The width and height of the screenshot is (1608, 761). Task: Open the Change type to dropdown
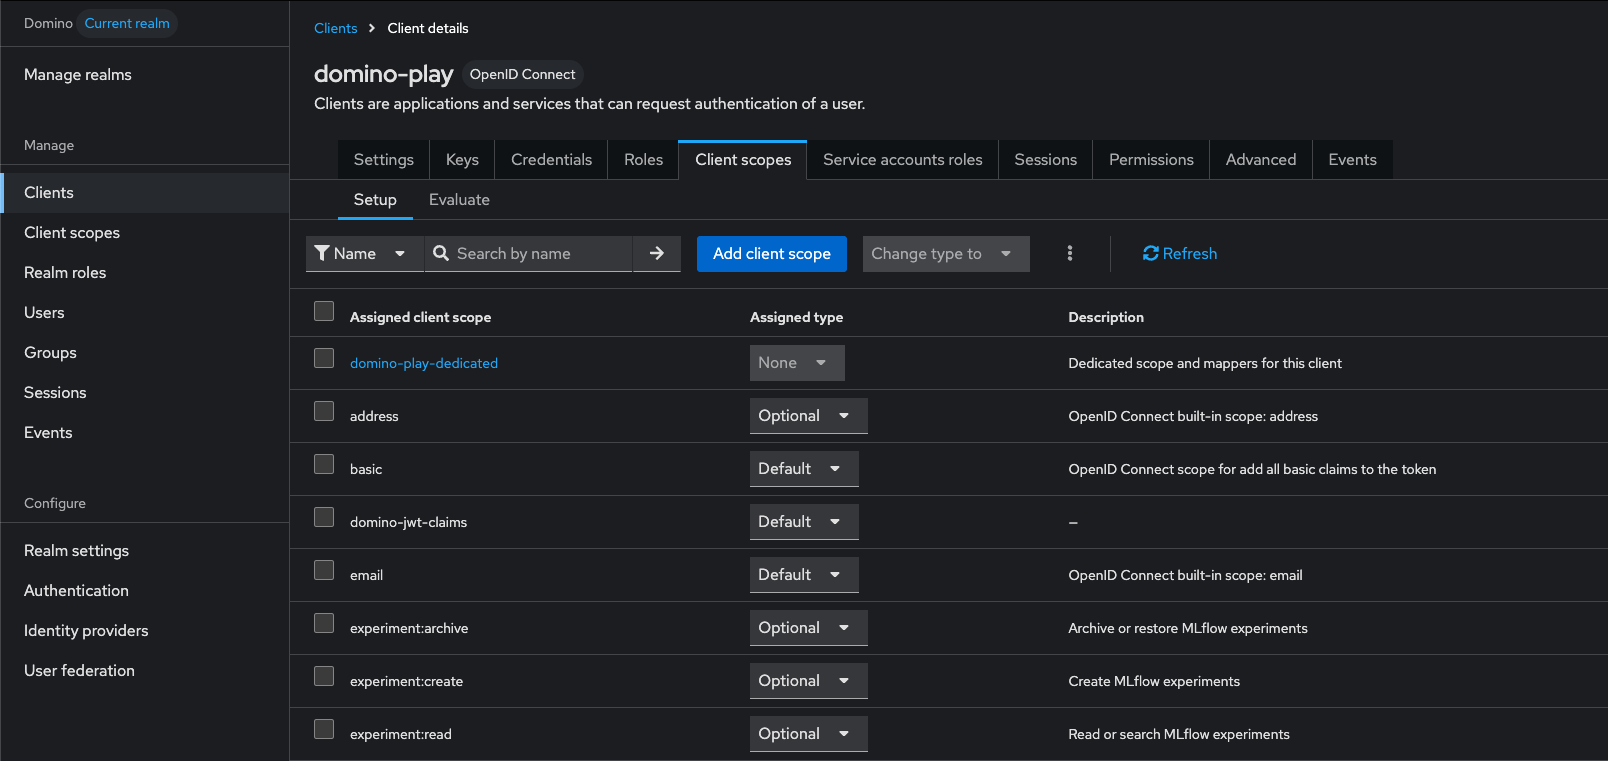946,254
